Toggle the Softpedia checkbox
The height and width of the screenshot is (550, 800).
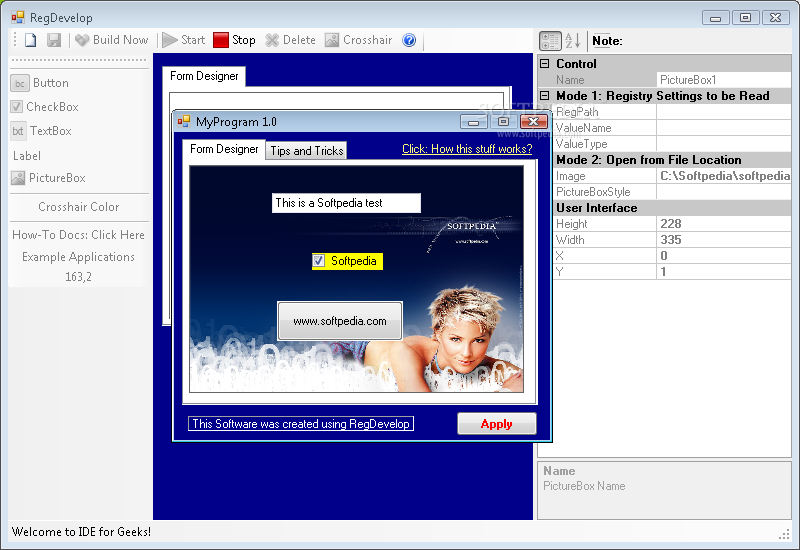(347, 261)
